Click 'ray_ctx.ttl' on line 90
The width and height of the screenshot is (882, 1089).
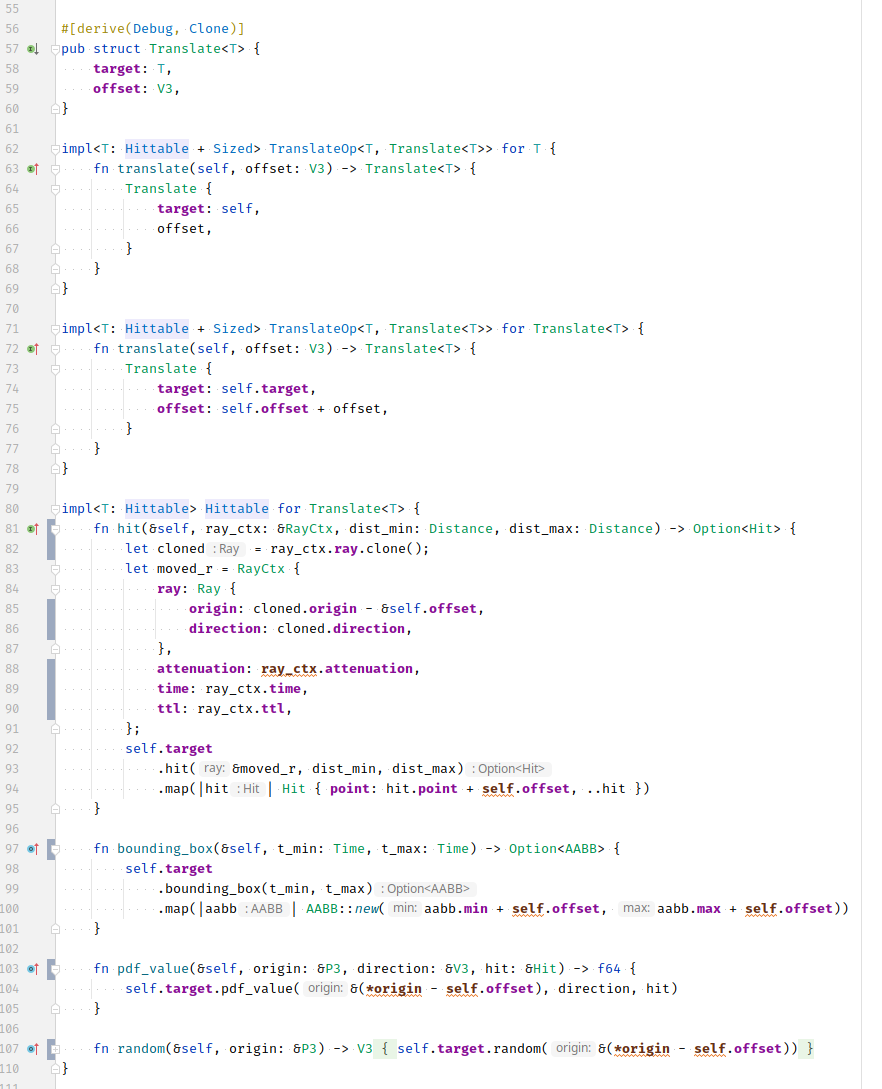click(241, 709)
